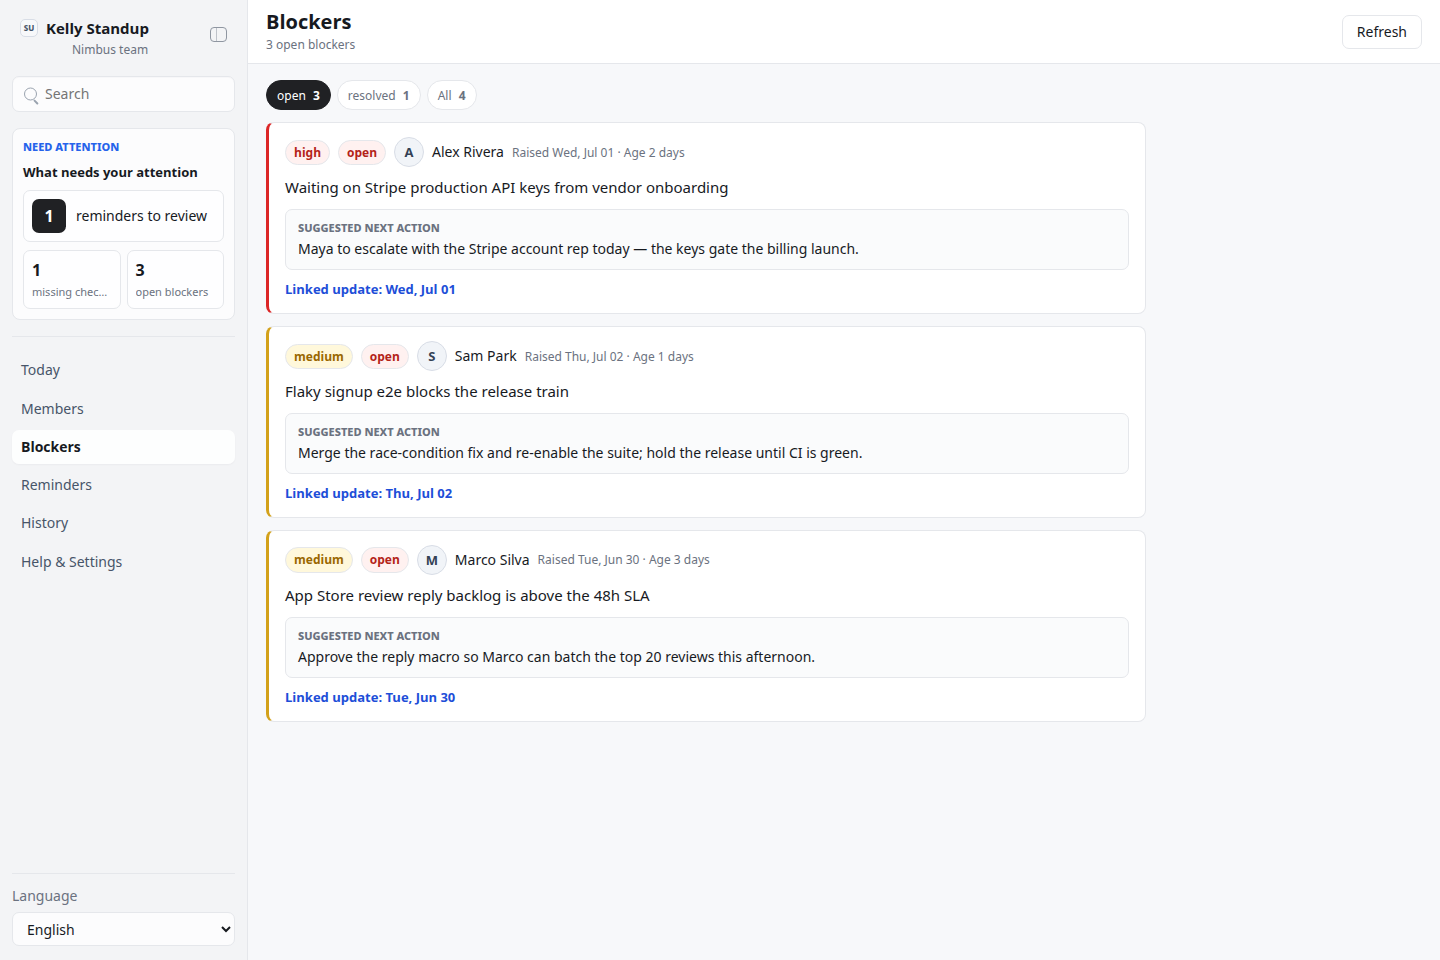Click Sam Park's avatar circle

[432, 356]
